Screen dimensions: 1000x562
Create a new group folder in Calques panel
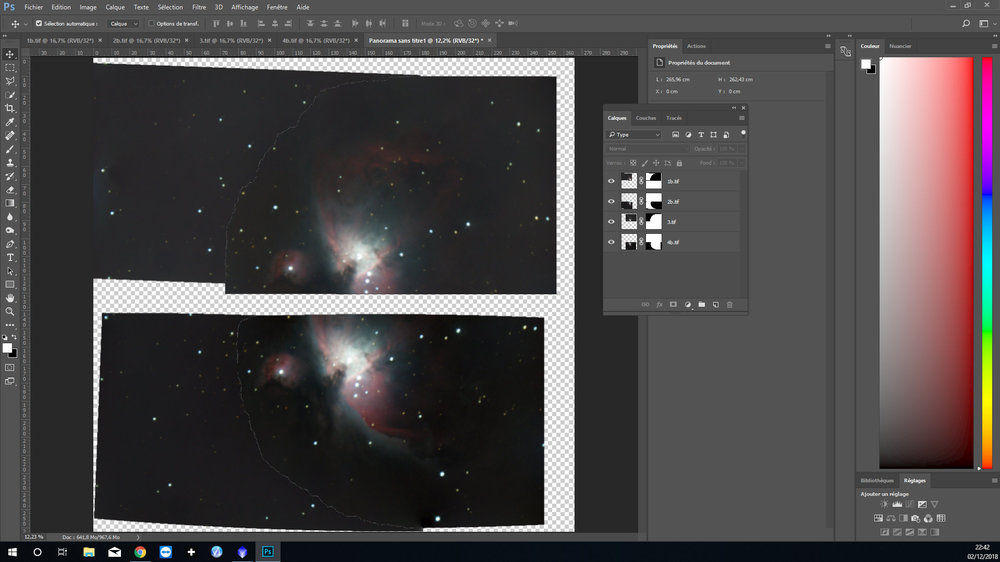tap(702, 305)
